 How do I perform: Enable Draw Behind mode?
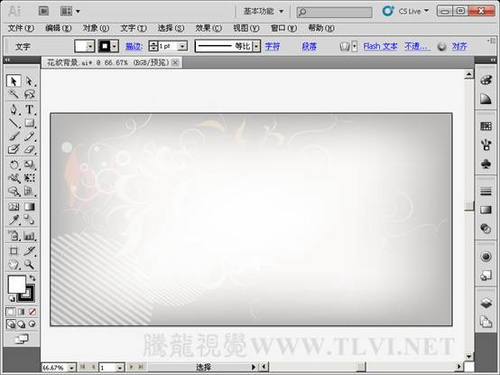tap(21, 324)
